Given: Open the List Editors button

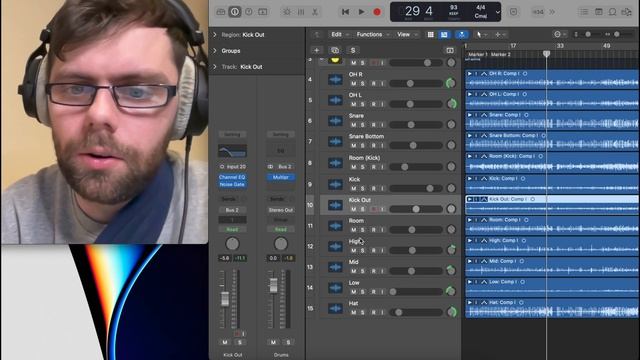Looking at the screenshot, I should pos(584,12).
